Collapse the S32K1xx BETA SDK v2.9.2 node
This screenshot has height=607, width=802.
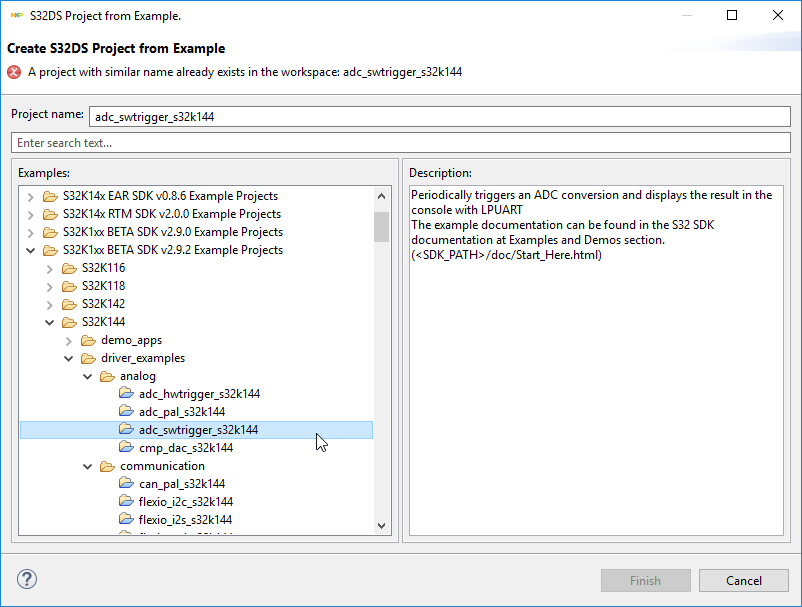[x=31, y=250]
